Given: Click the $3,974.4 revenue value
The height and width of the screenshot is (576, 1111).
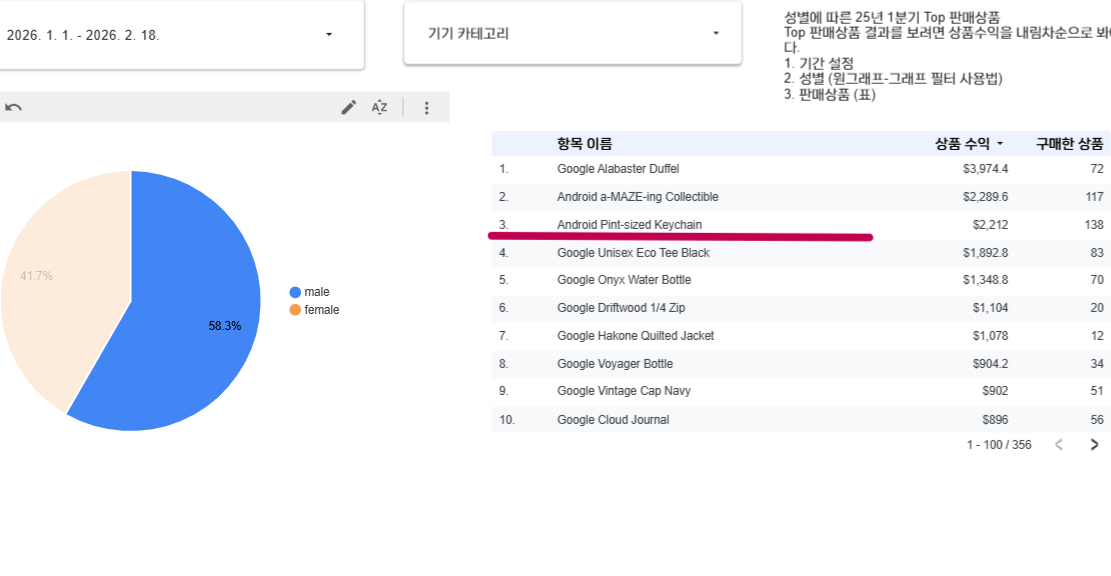Looking at the screenshot, I should pyautogui.click(x=985, y=169).
